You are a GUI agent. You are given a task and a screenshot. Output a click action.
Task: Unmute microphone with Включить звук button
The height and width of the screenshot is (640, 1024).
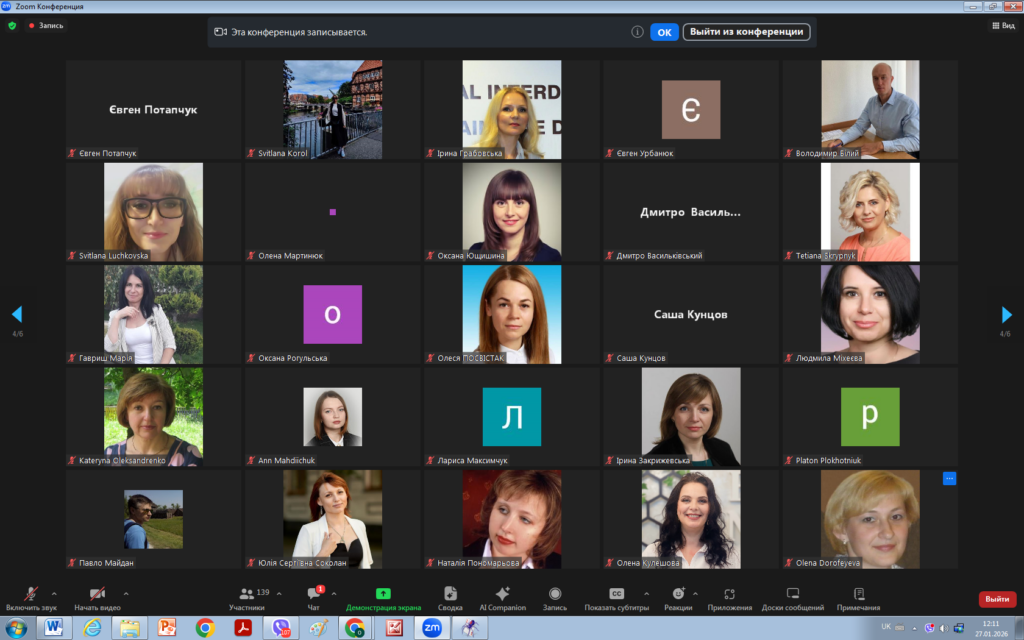[31, 597]
